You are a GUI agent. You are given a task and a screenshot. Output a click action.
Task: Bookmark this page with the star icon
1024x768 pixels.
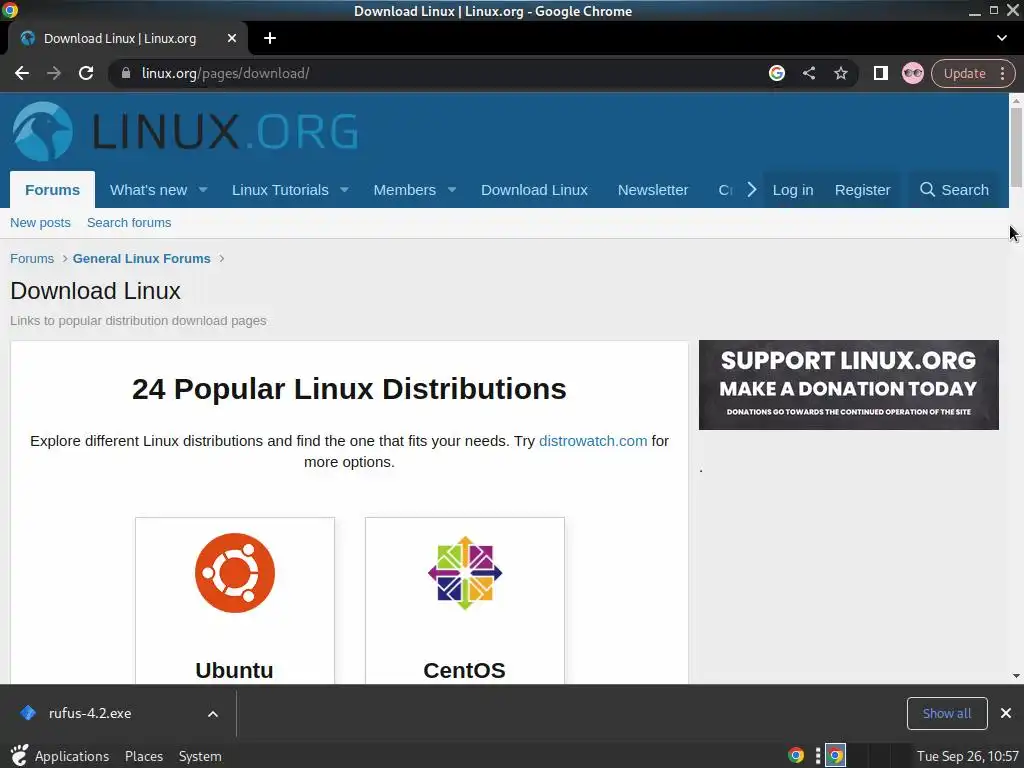840,73
